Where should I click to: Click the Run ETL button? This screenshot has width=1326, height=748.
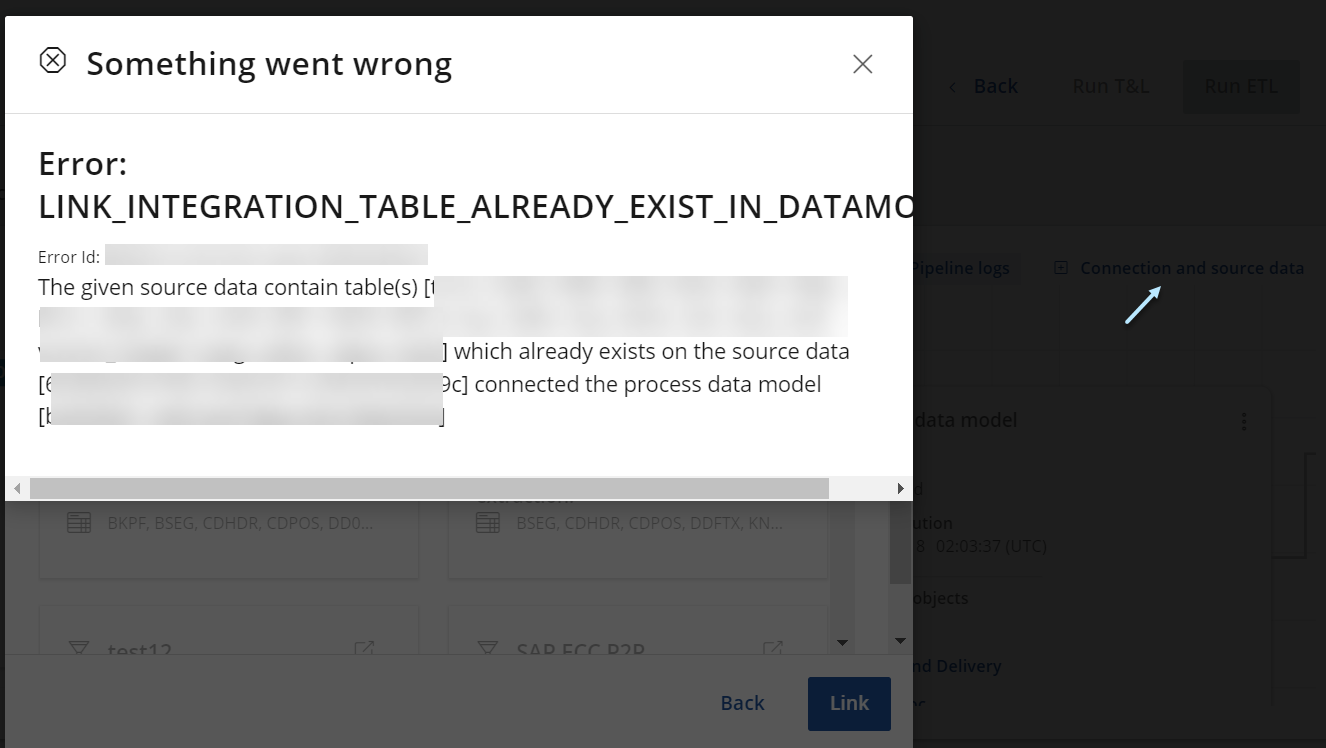(x=1241, y=86)
